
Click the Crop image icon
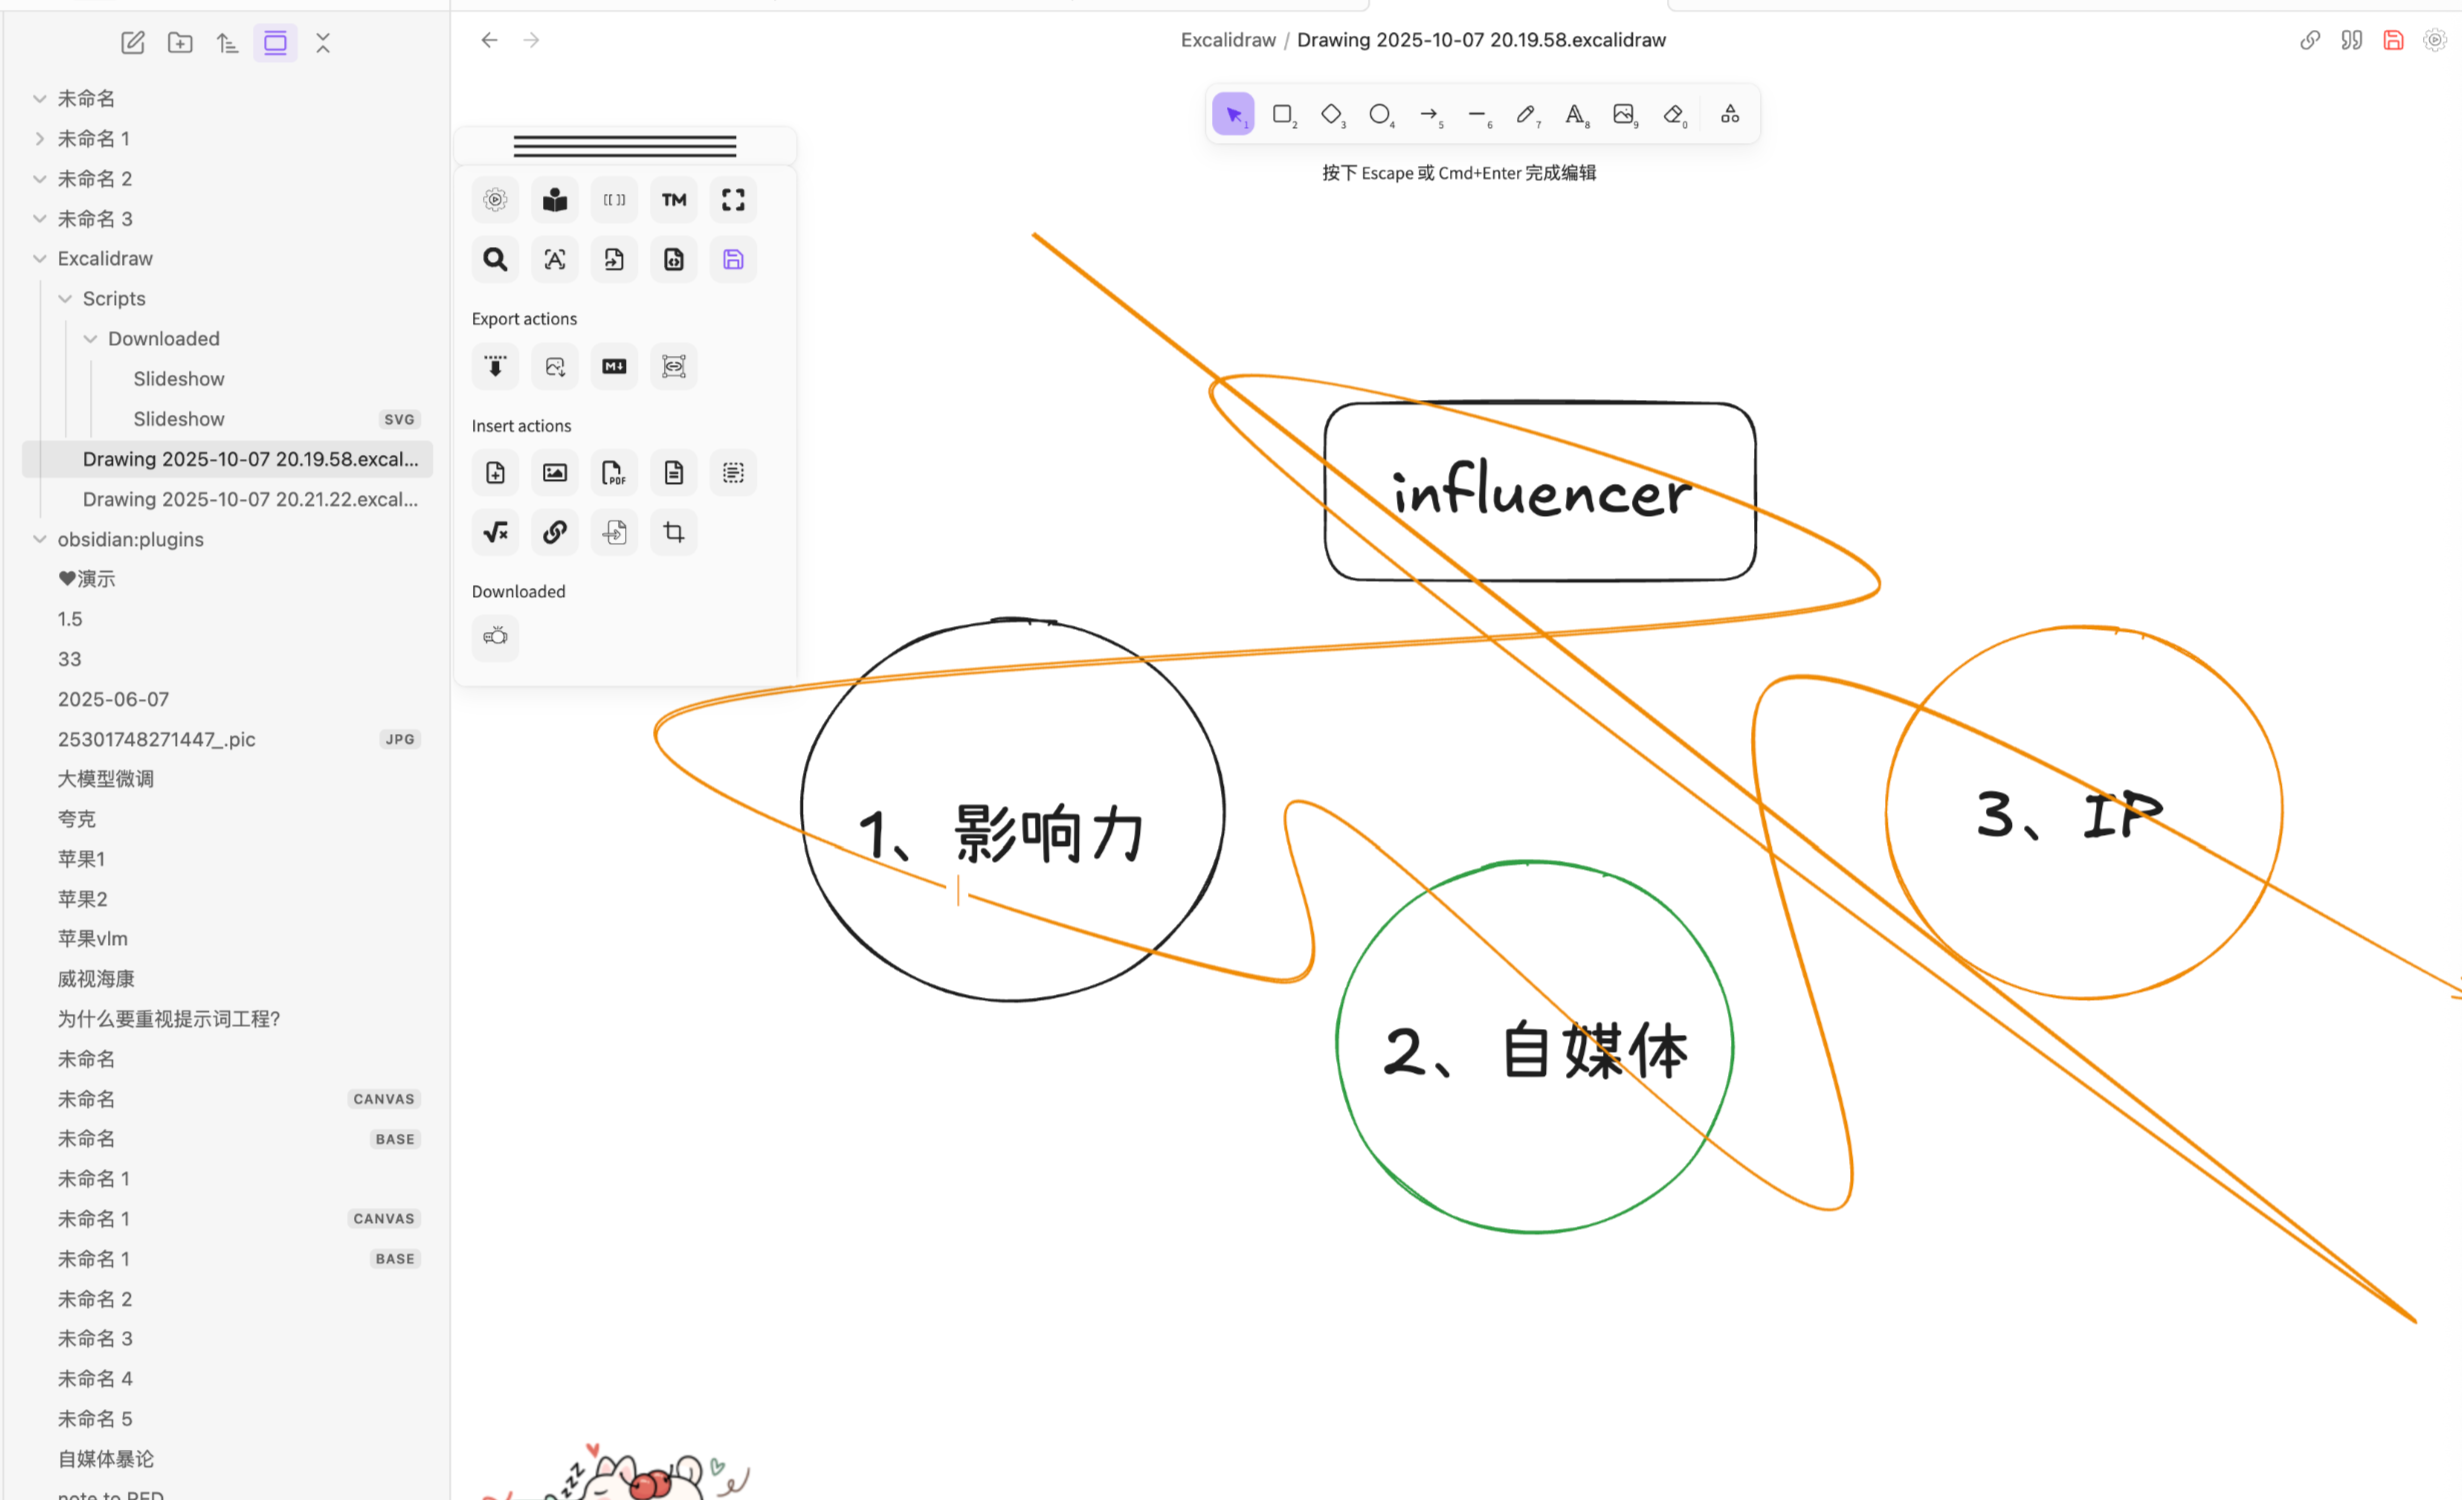tap(674, 532)
